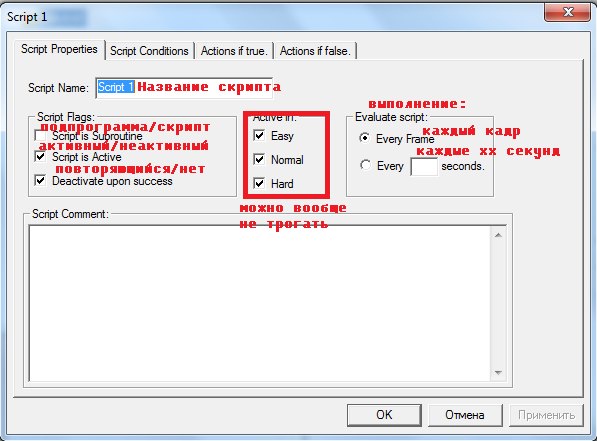Uncheck the Normal difficulty checkbox

point(259,159)
